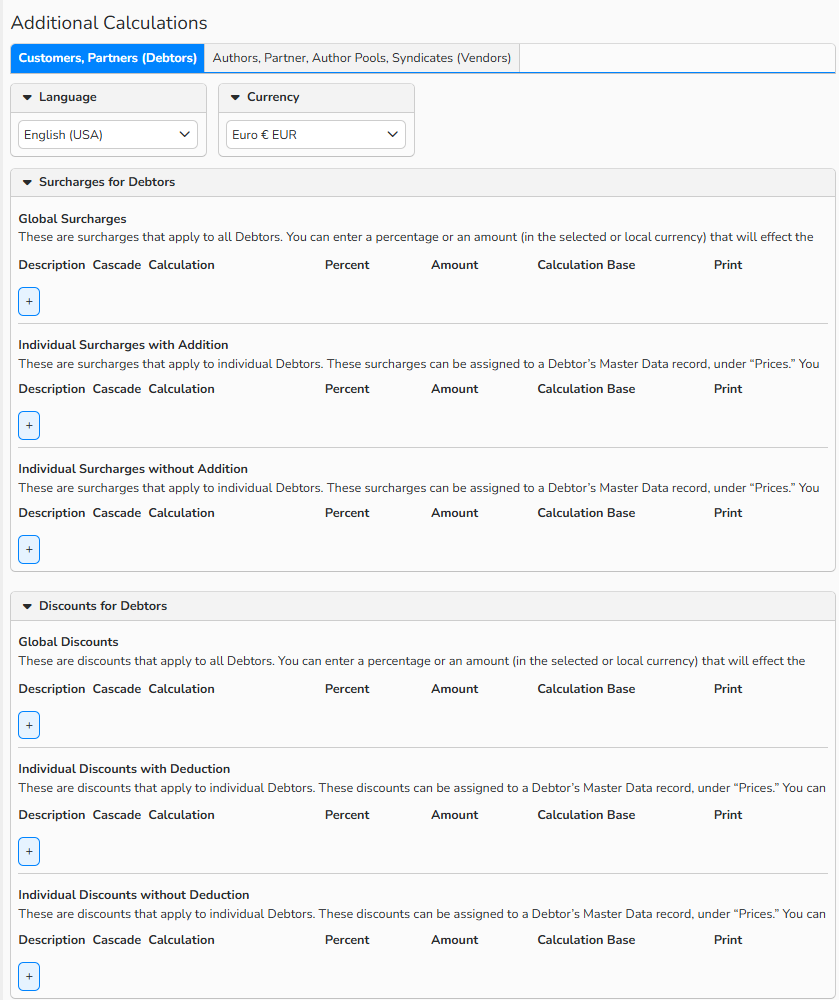
Task: Open the English (USA) language dropdown
Action: (108, 135)
